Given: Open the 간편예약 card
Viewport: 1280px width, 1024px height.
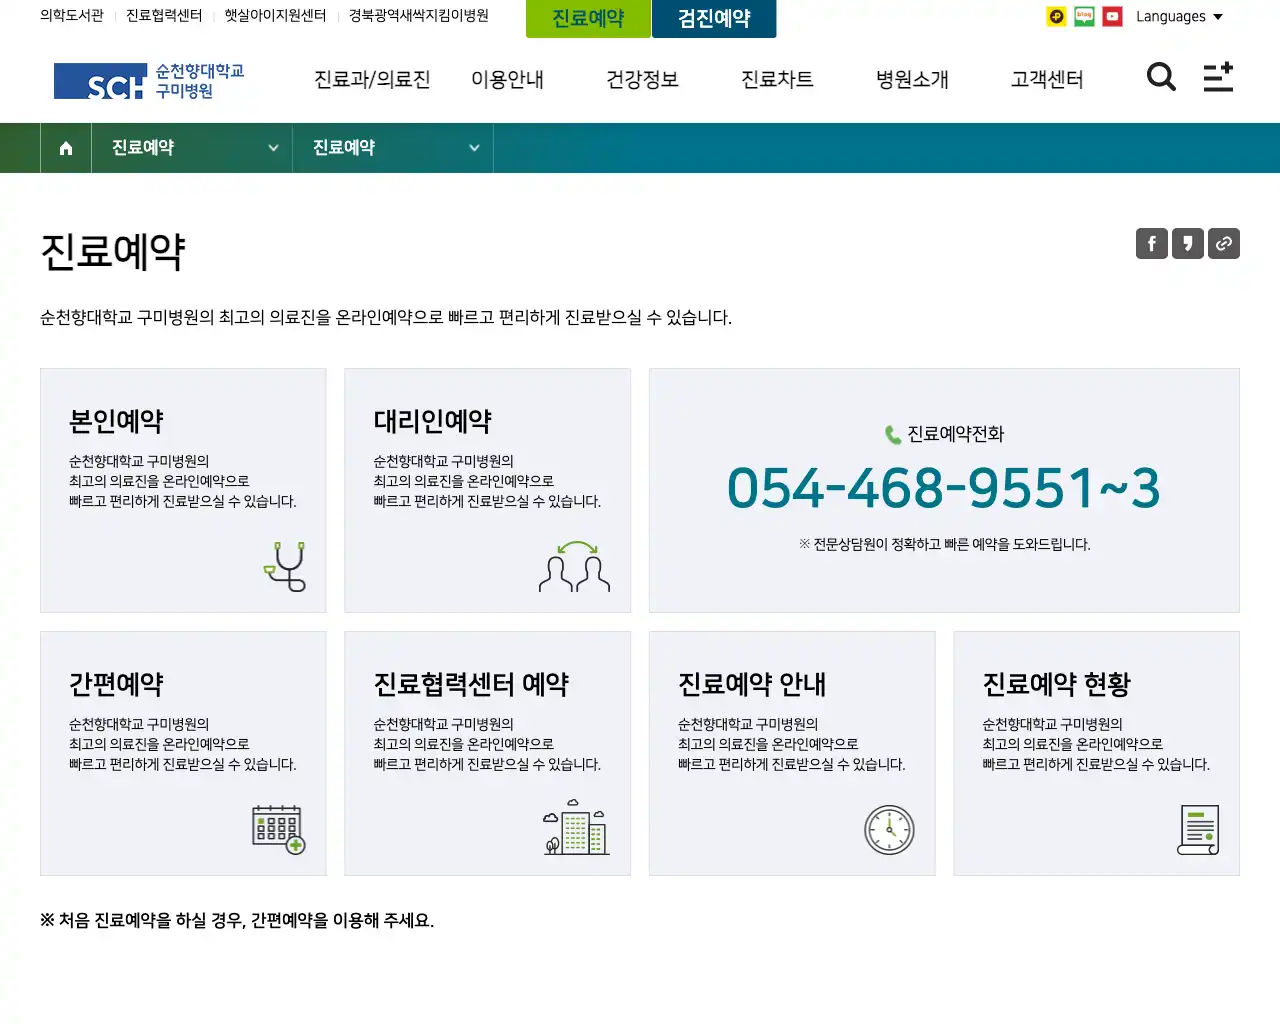Looking at the screenshot, I should [183, 753].
